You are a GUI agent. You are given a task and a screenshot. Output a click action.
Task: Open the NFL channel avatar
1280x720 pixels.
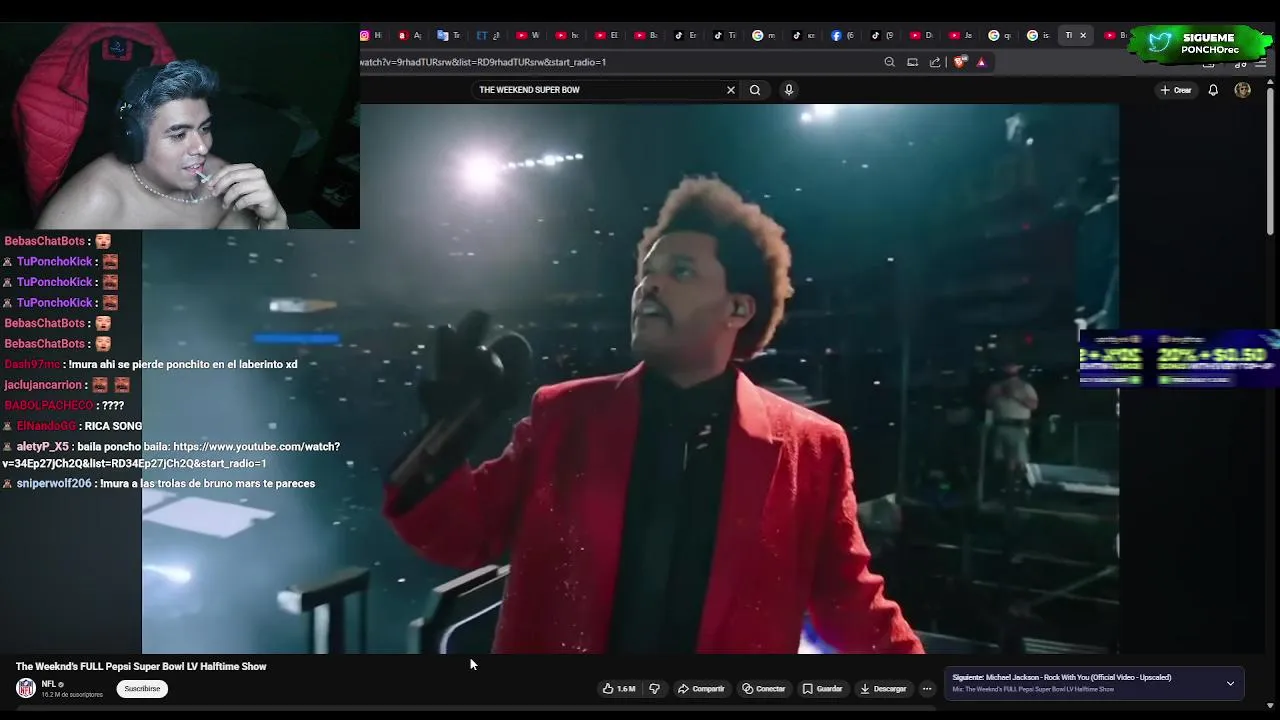pos(26,688)
